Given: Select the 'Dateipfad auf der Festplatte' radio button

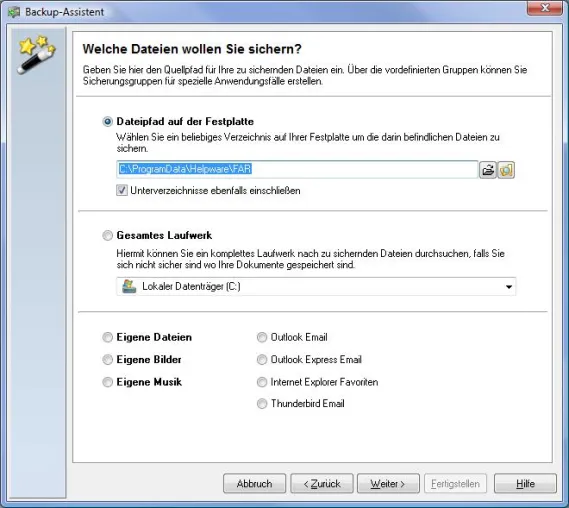Looking at the screenshot, I should pos(107,122).
